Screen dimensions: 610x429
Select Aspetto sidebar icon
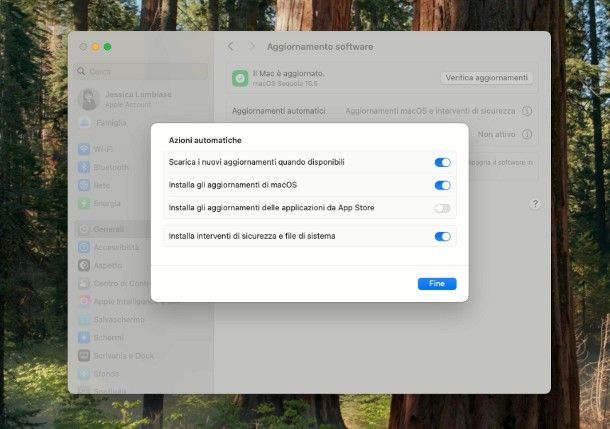click(84, 265)
